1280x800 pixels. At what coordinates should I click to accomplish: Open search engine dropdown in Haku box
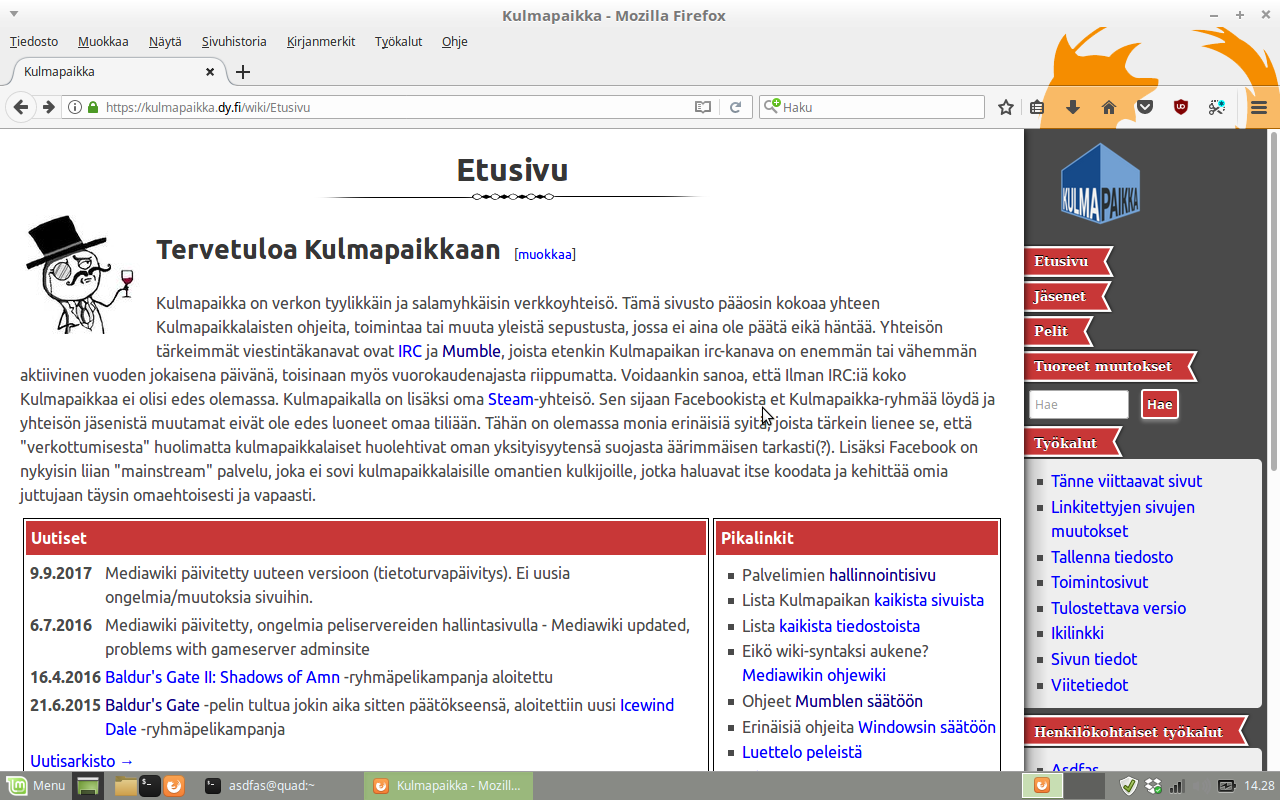(771, 106)
